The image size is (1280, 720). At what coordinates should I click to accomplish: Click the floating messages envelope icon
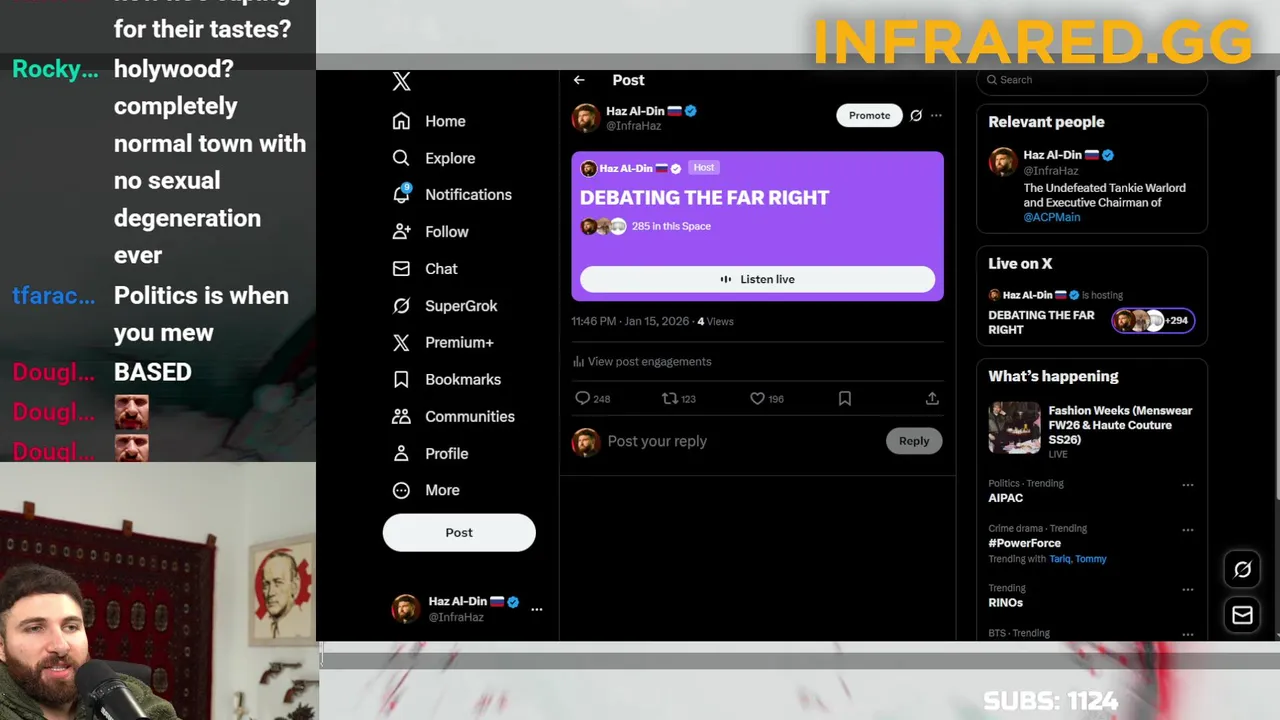click(1242, 616)
